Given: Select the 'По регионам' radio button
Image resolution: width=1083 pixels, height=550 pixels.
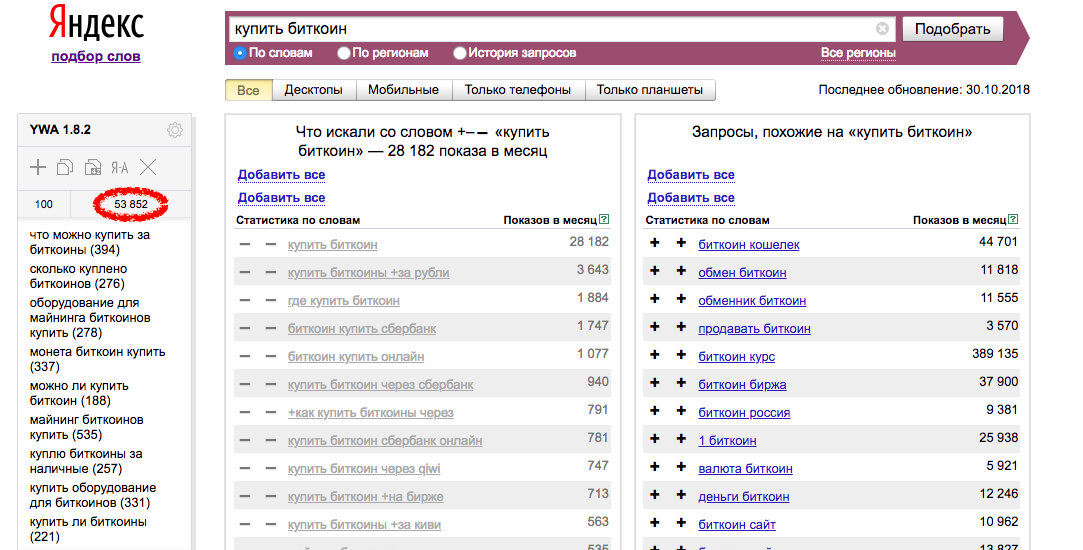Looking at the screenshot, I should coord(343,53).
